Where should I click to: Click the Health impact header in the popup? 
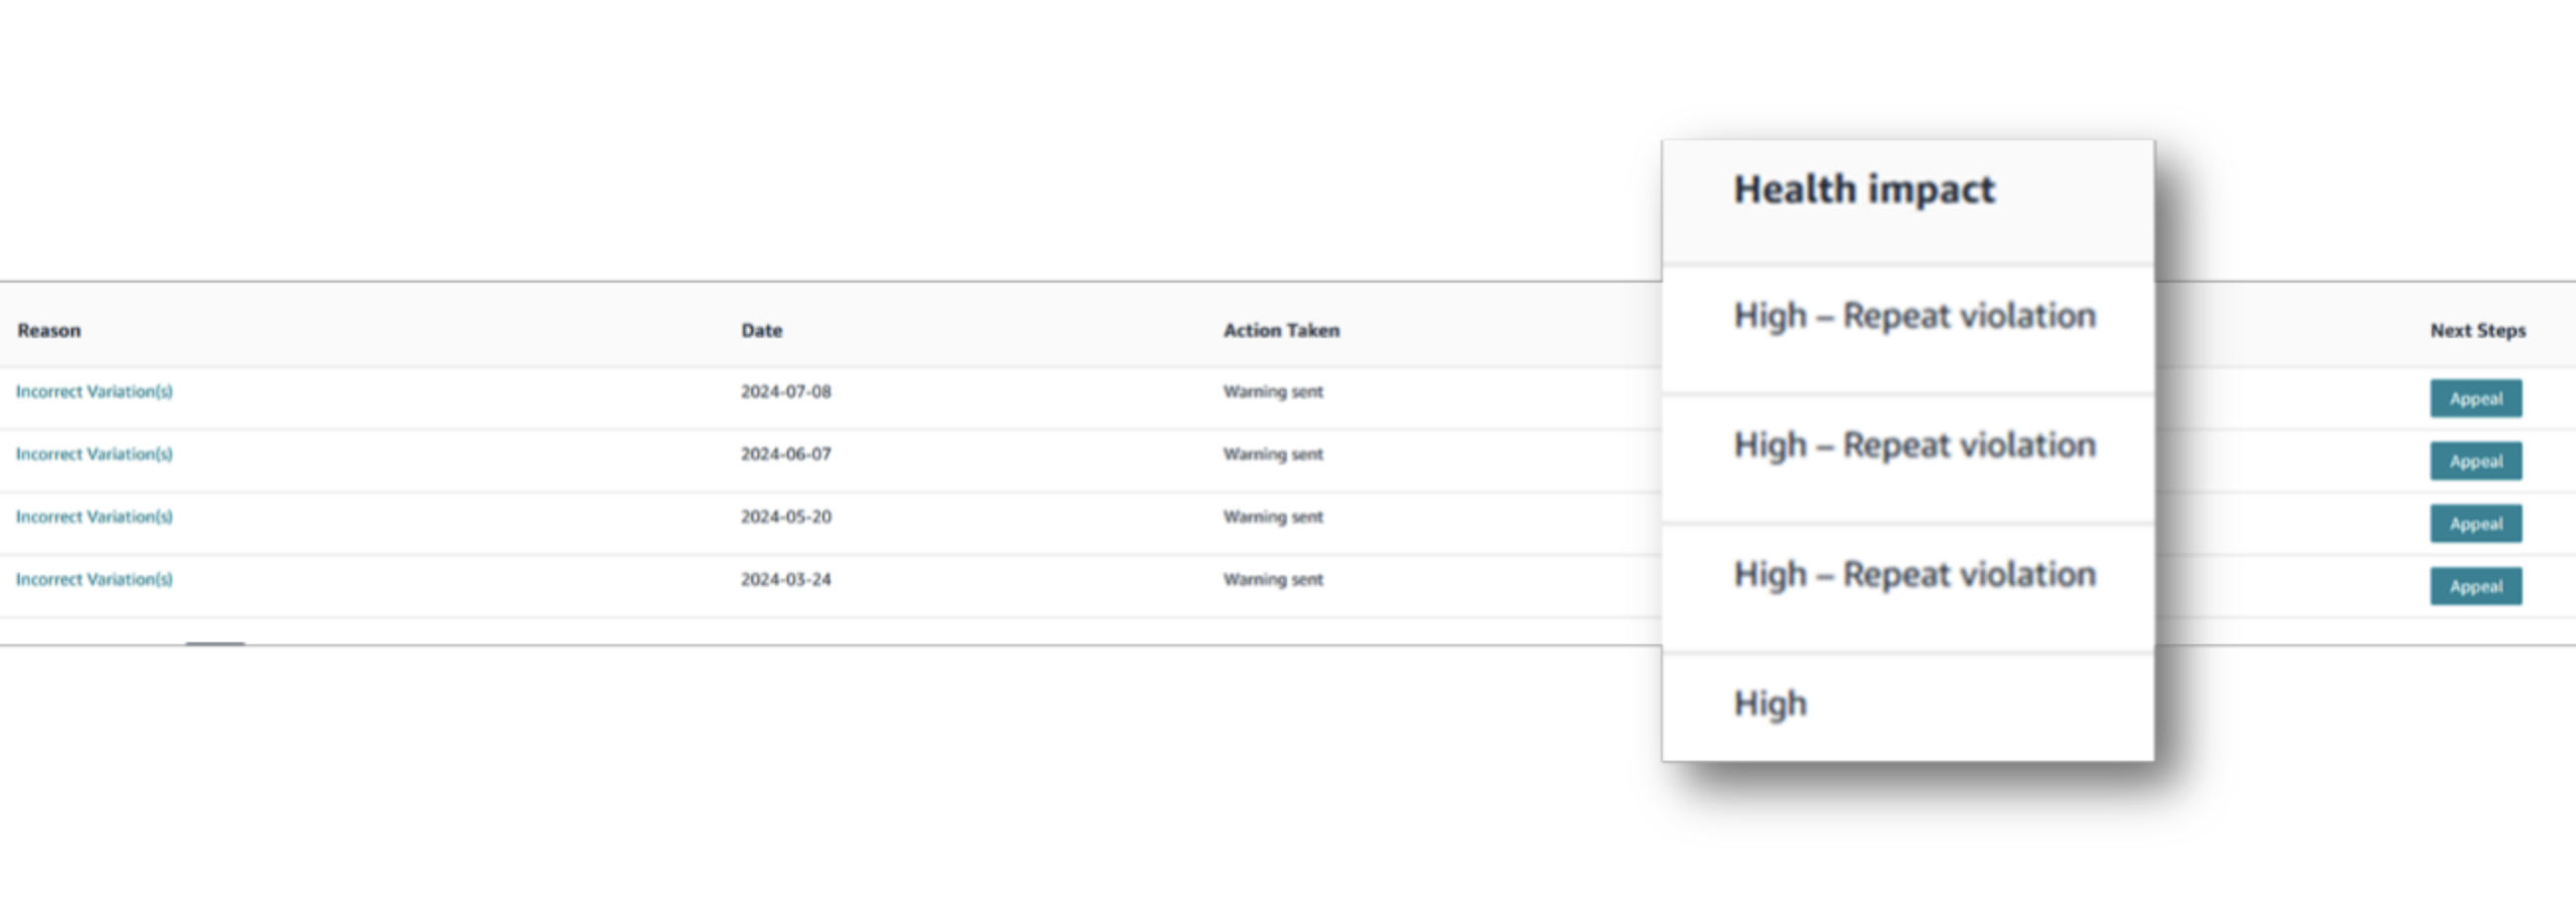[x=1864, y=189]
